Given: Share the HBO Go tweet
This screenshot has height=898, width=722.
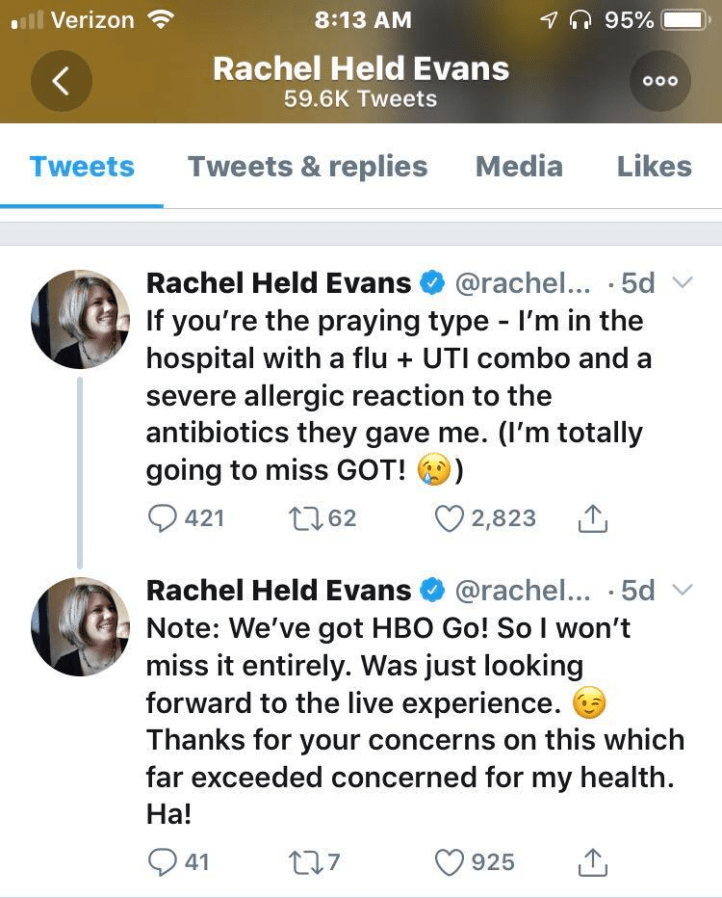Looking at the screenshot, I should point(593,861).
